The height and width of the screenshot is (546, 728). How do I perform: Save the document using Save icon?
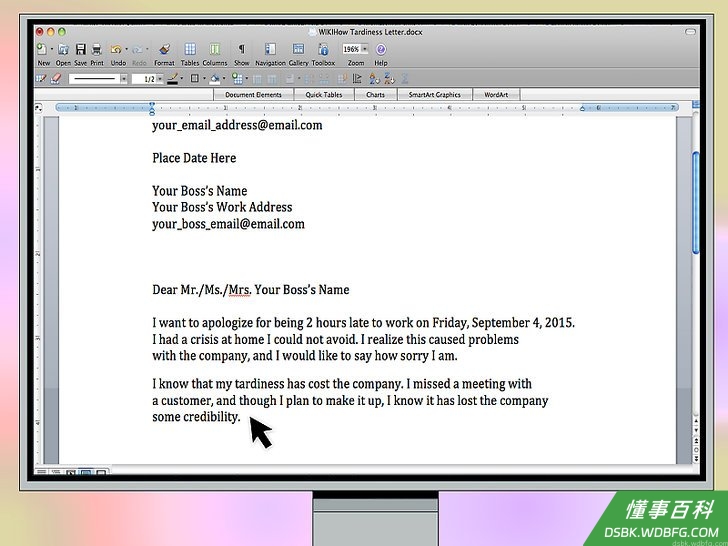pos(80,49)
